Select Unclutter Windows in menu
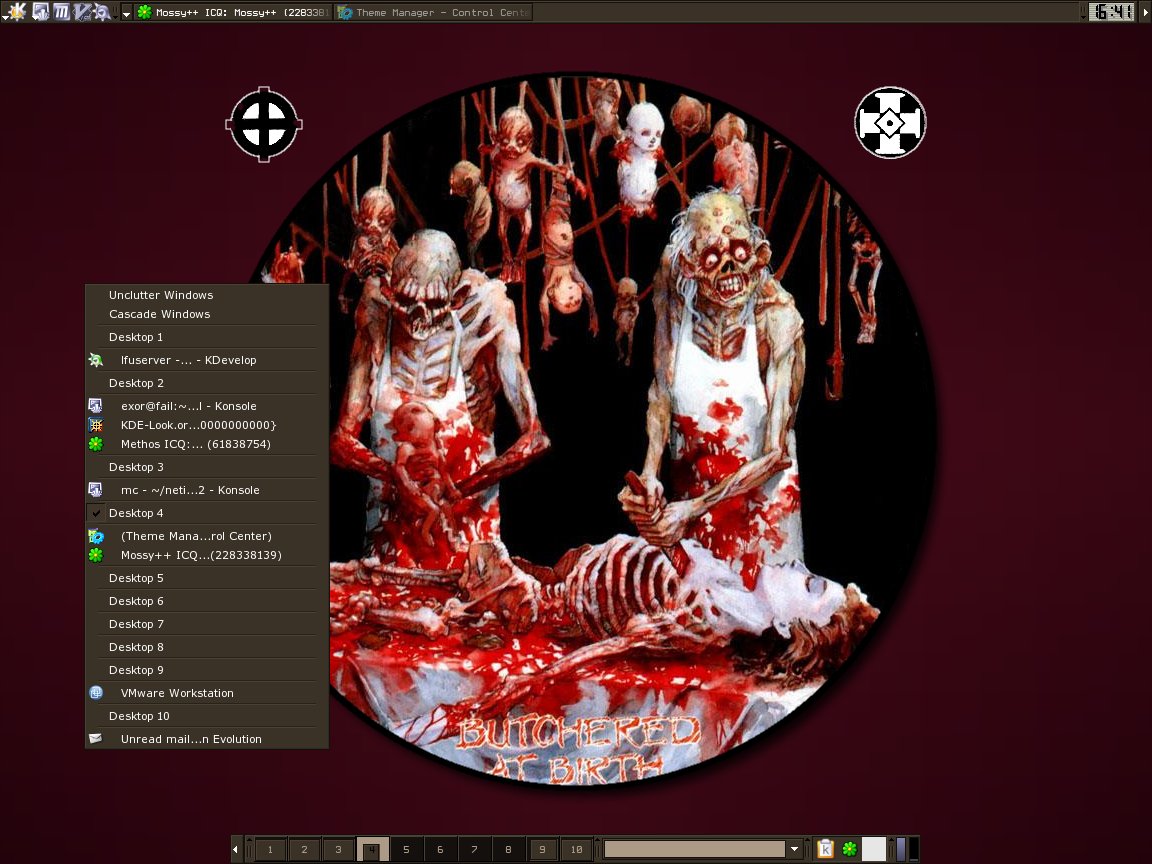Image resolution: width=1152 pixels, height=864 pixels. 206,295
